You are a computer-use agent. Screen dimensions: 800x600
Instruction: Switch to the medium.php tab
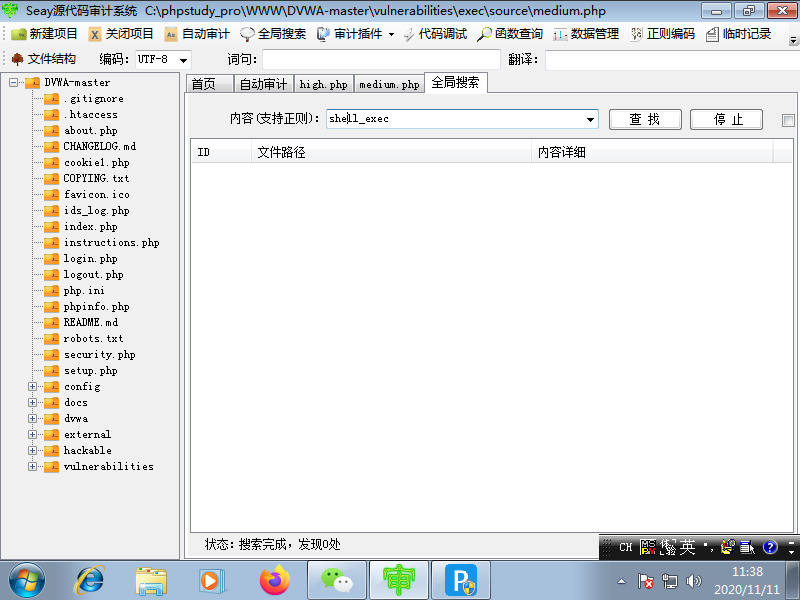tap(389, 84)
